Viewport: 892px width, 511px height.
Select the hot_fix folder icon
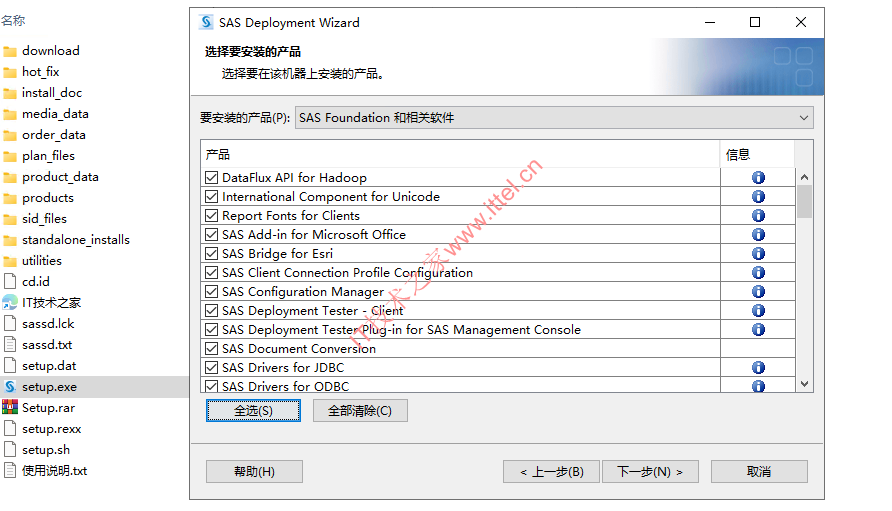[10, 72]
